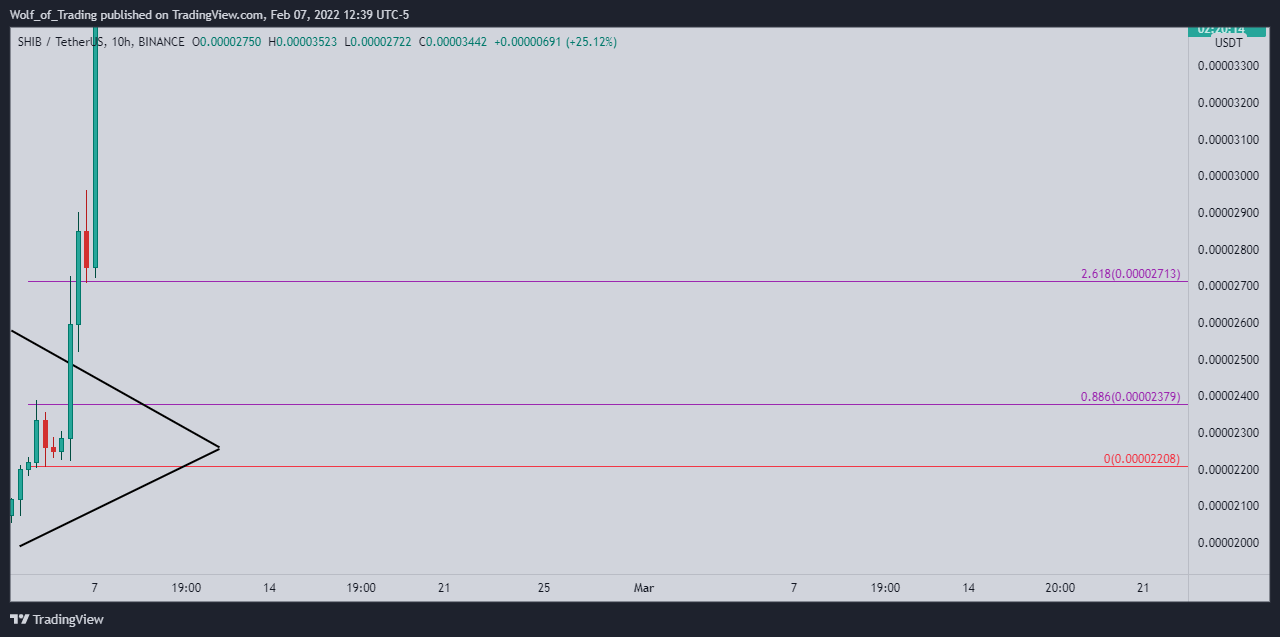Image resolution: width=1280 pixels, height=637 pixels.
Task: Click the 0.00002100 price axis label
Action: tap(1228, 506)
